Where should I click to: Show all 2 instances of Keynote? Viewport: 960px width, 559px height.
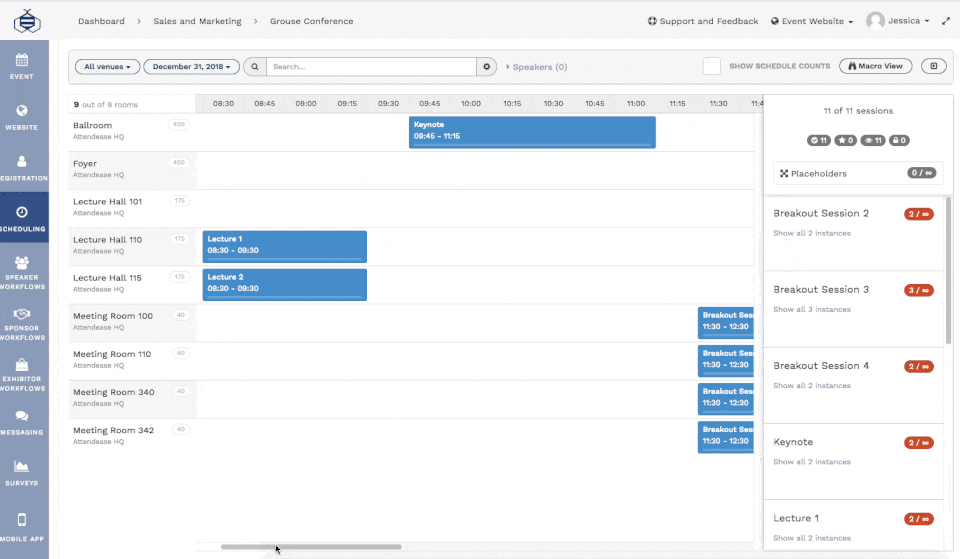(x=812, y=462)
